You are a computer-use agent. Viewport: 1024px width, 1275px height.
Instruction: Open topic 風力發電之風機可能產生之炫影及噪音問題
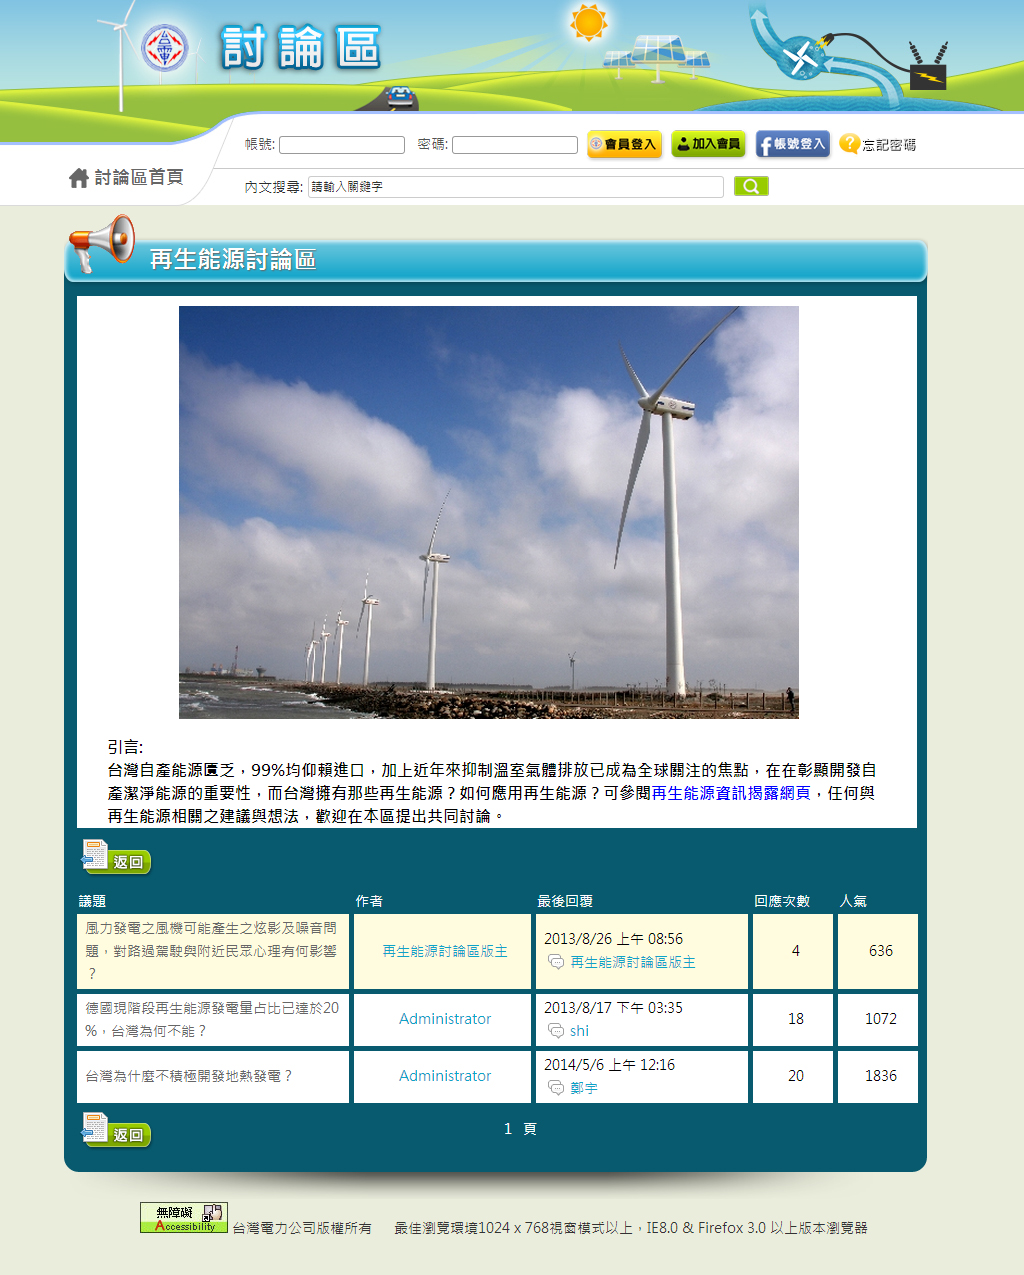211,951
